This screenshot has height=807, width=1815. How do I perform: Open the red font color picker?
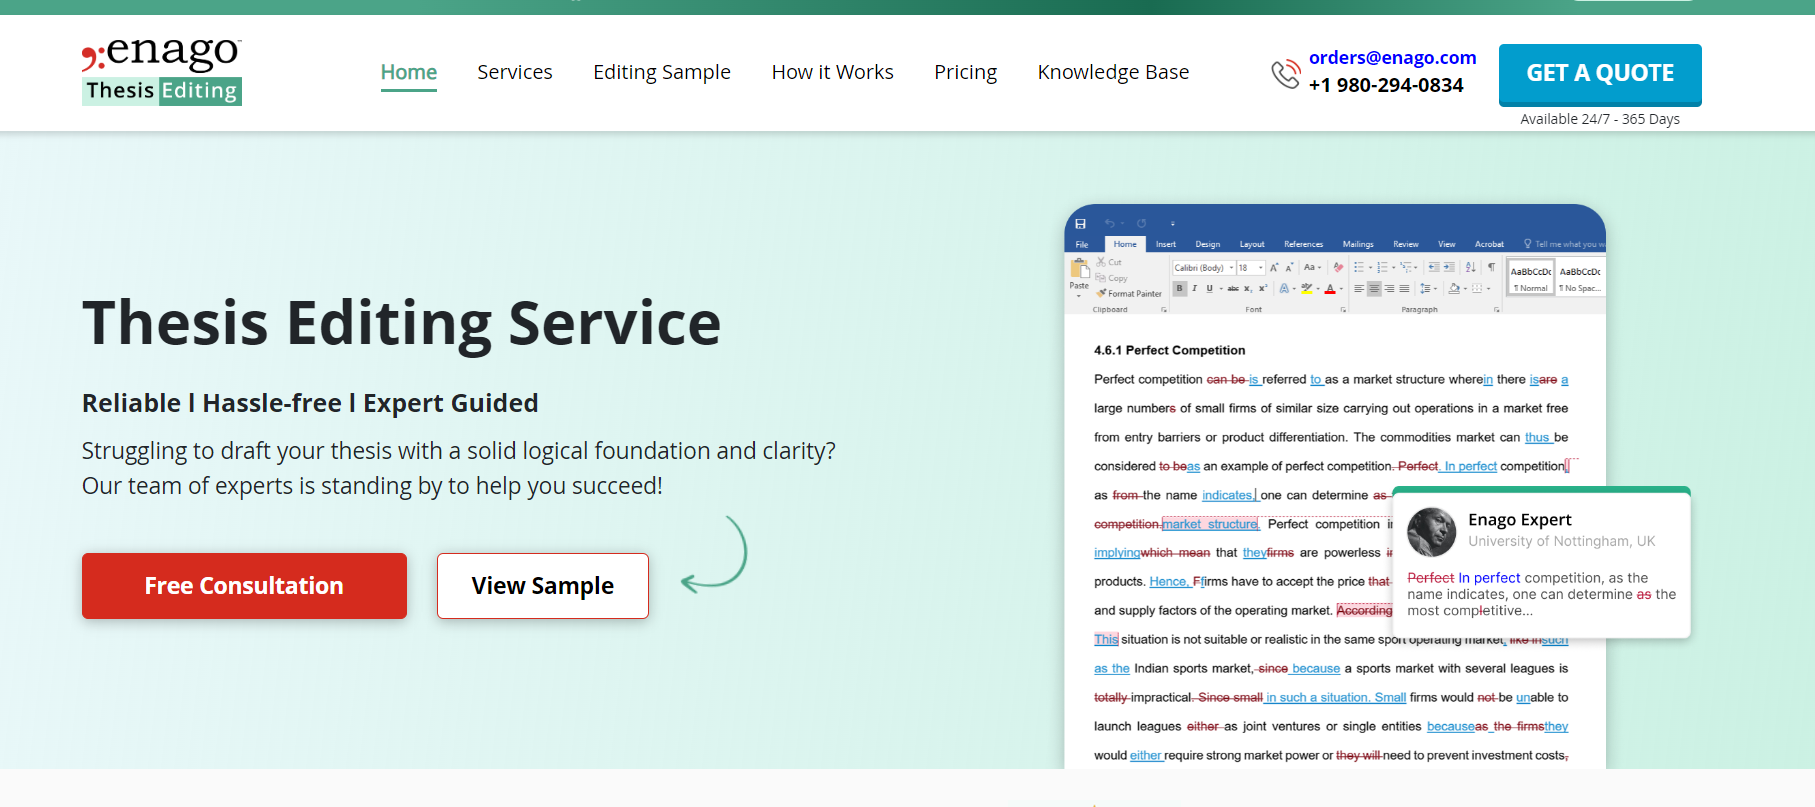[1333, 288]
